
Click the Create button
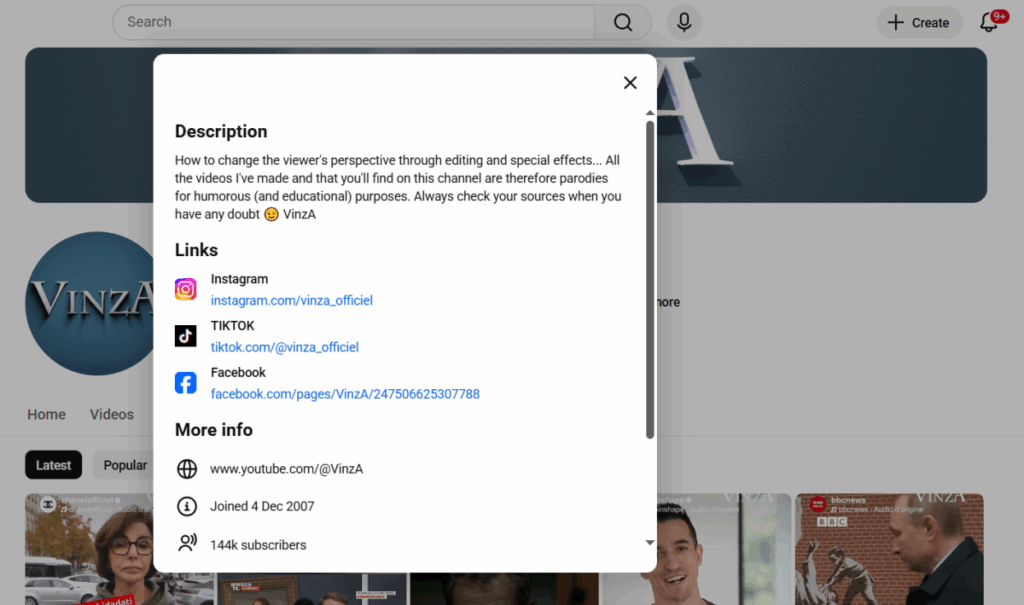(919, 22)
